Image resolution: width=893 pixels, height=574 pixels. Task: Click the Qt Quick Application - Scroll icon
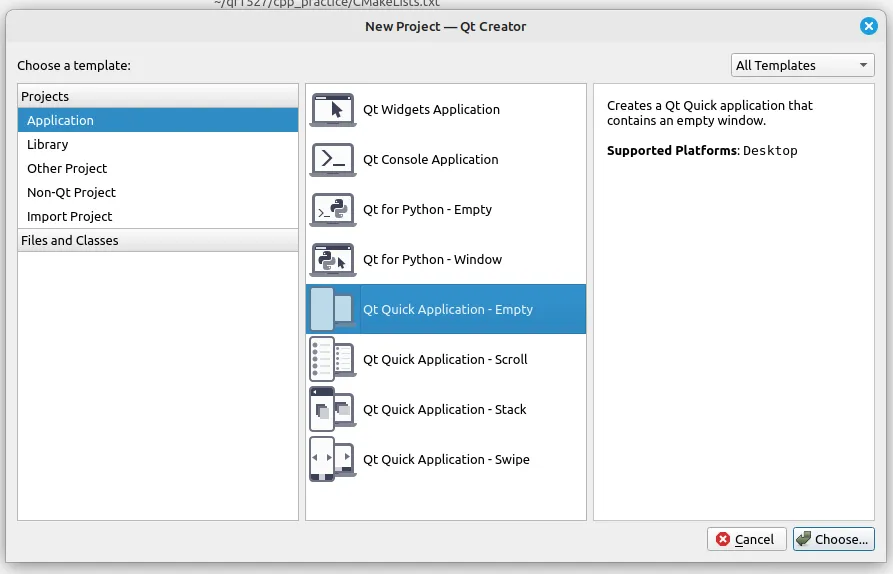[x=333, y=359]
